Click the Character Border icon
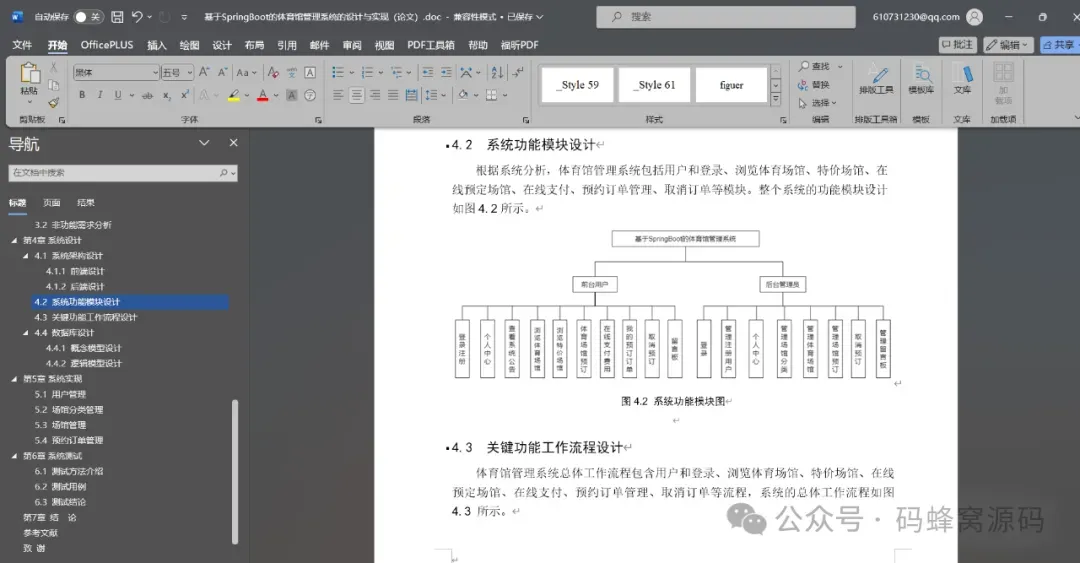 click(310, 72)
